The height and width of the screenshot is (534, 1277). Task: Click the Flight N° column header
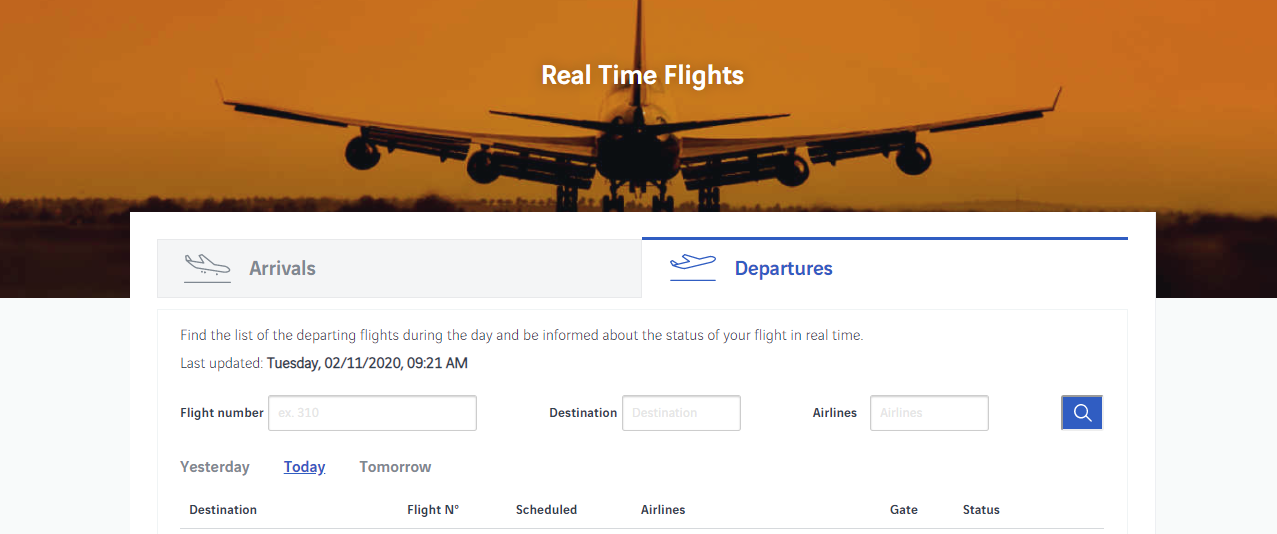(x=433, y=510)
